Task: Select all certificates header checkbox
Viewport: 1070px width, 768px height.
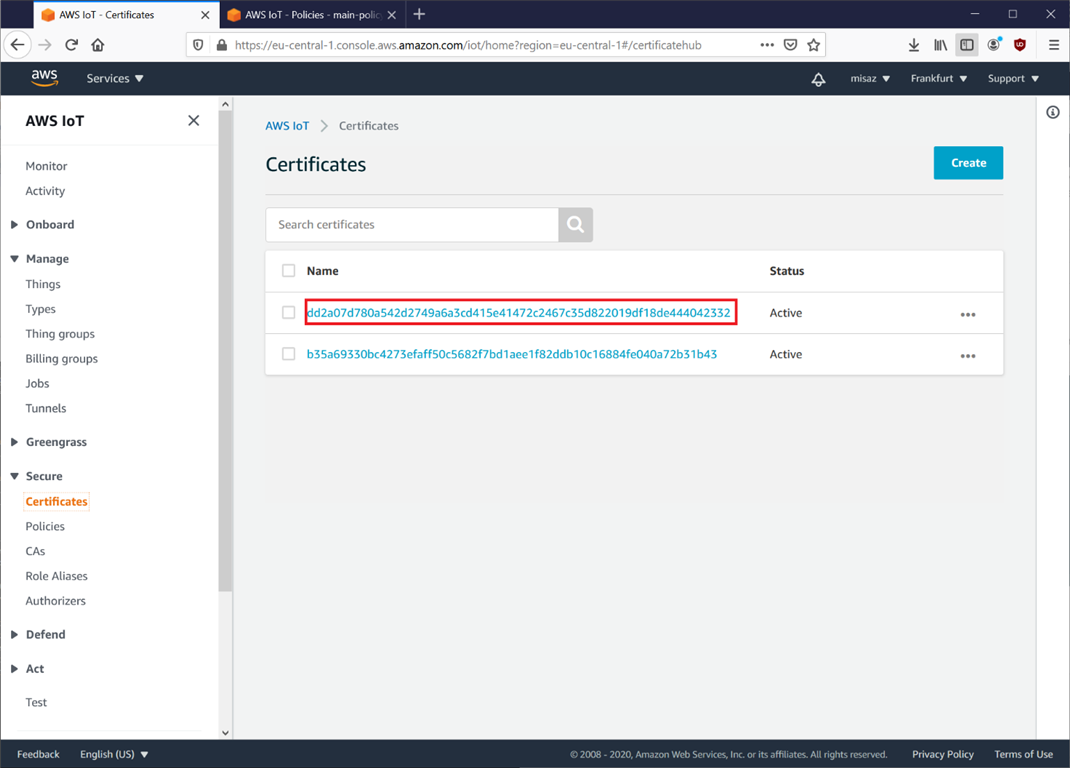Action: point(288,271)
